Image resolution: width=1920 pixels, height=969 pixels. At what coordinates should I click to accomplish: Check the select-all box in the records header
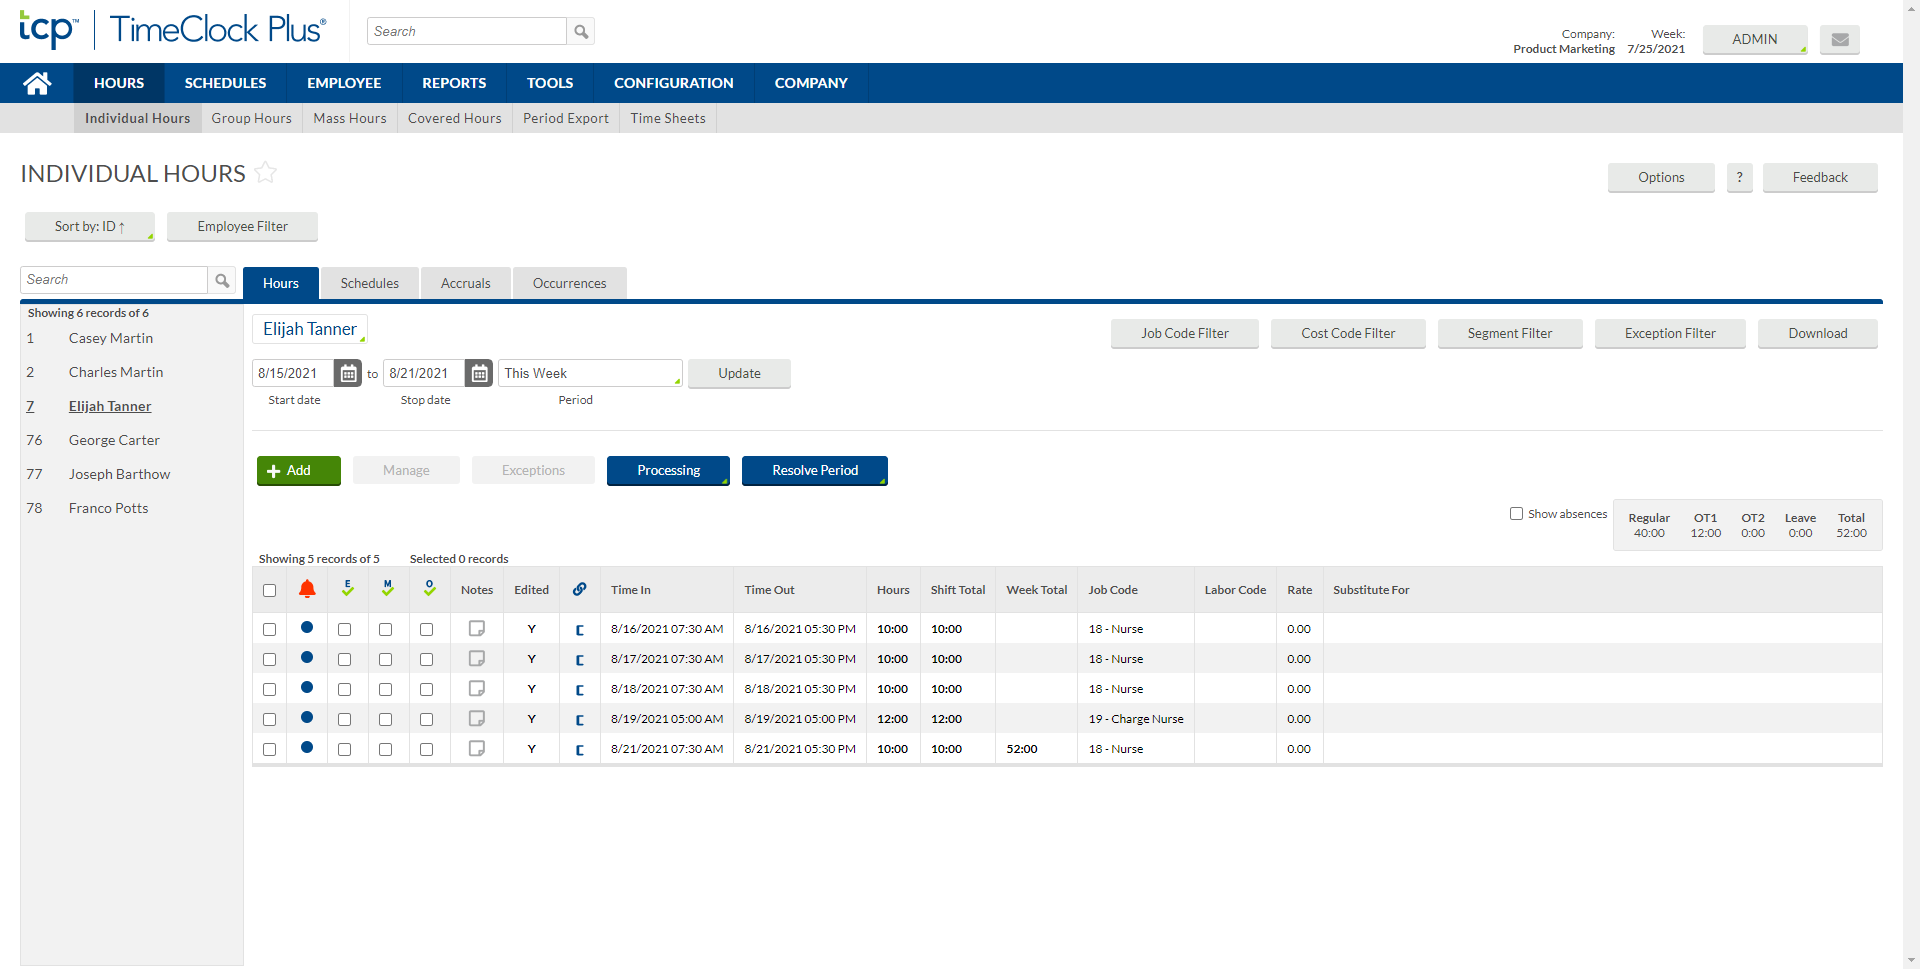(x=269, y=590)
